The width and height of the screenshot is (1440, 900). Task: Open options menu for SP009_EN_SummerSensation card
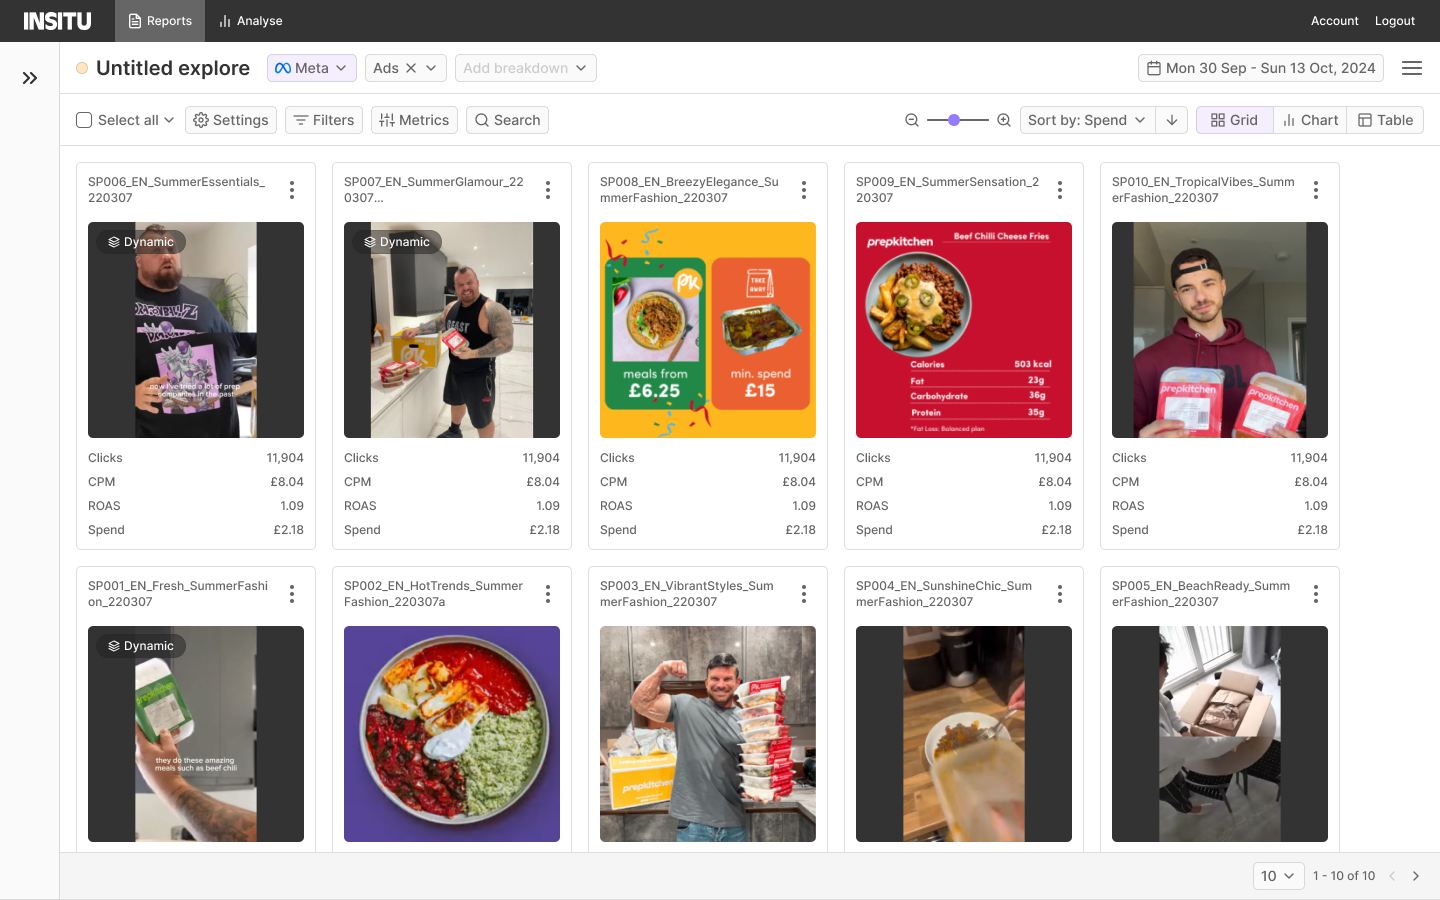[1060, 190]
